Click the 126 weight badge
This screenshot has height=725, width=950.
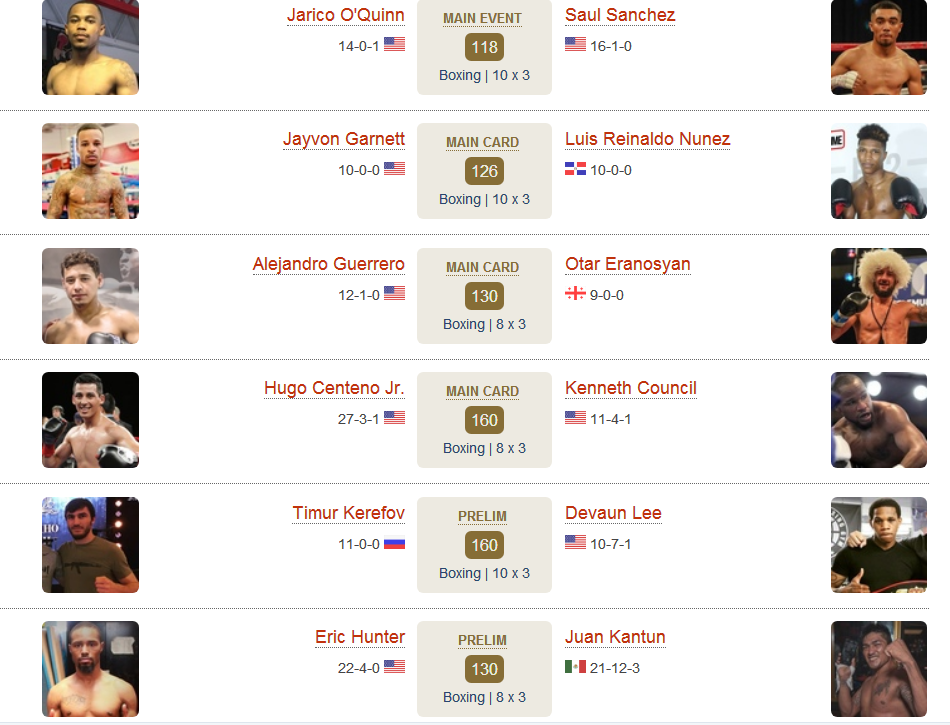click(x=484, y=171)
